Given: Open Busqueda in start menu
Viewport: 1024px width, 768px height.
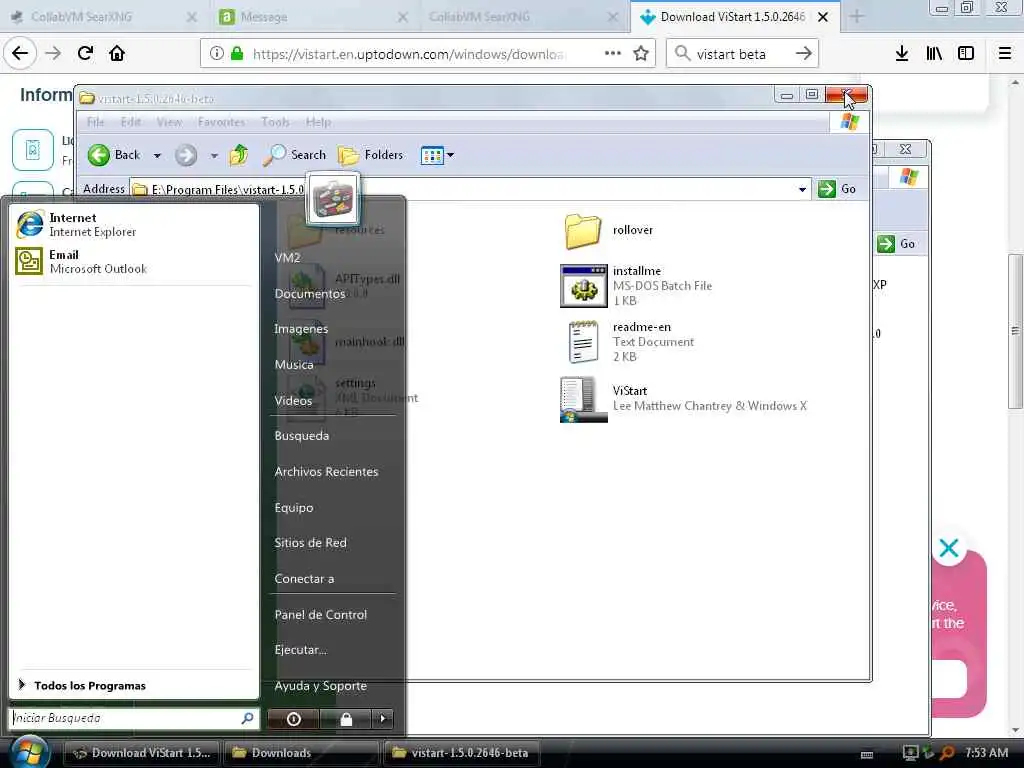Looking at the screenshot, I should pyautogui.click(x=302, y=436).
